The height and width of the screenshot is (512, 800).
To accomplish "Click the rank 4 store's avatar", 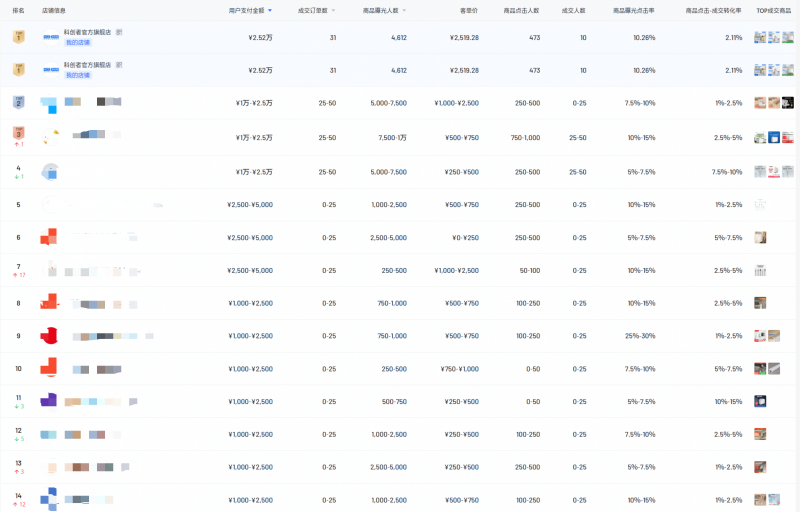I will pos(50,171).
